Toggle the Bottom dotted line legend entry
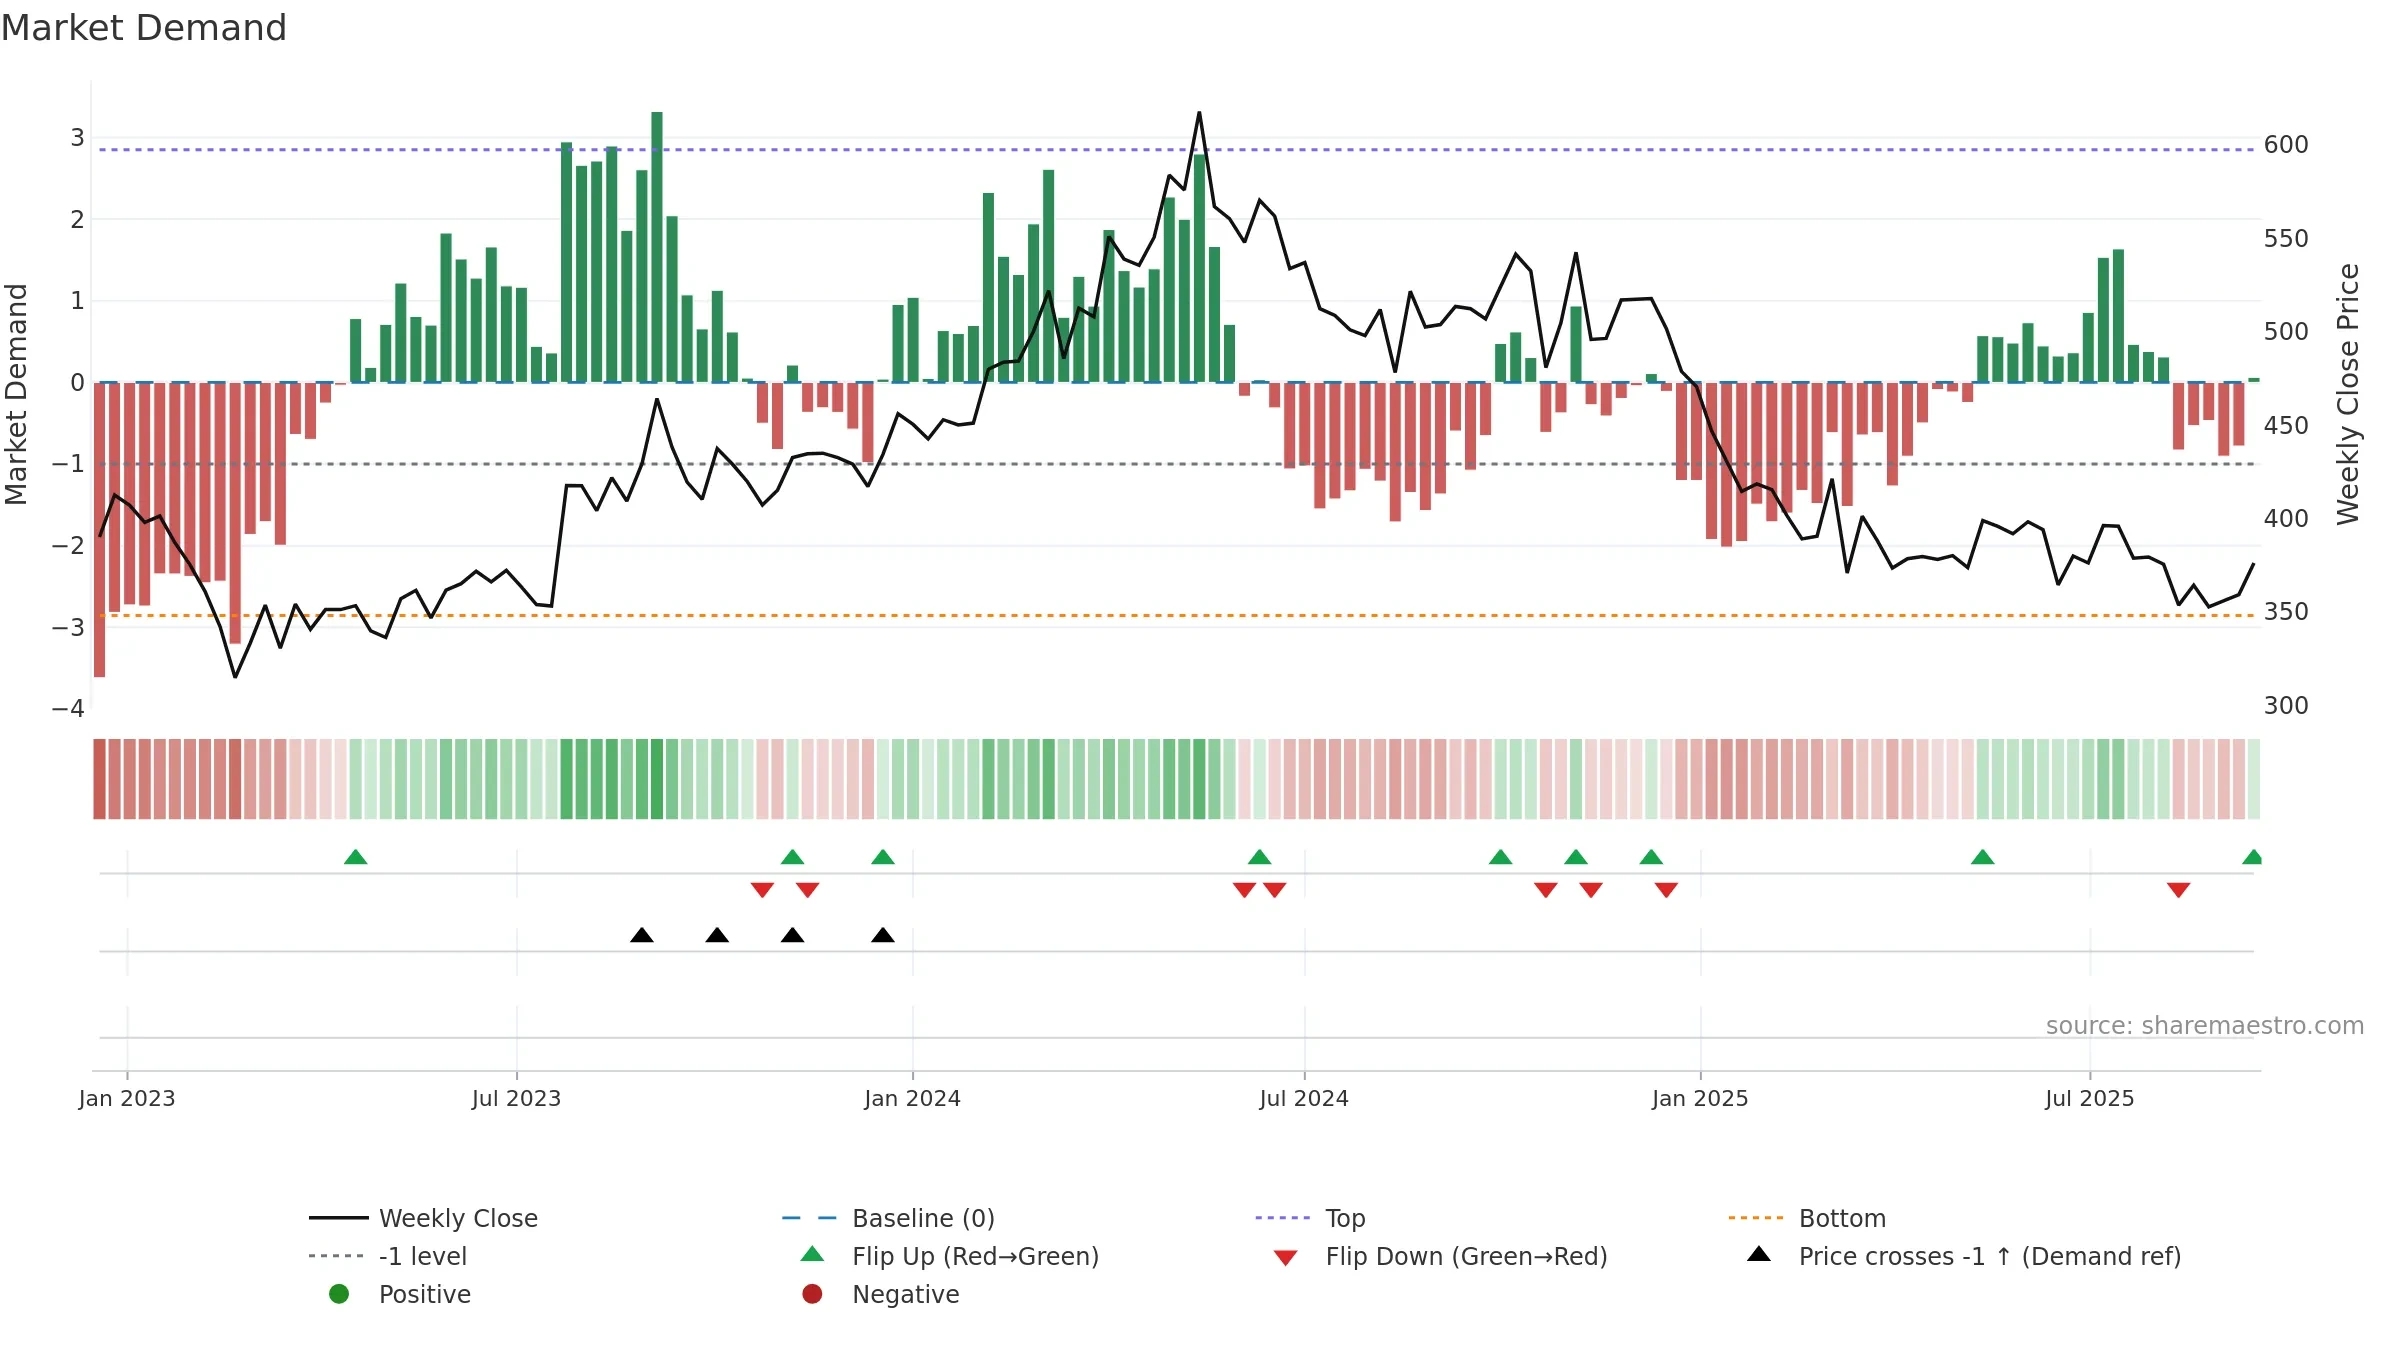The image size is (2400, 1350). click(x=1807, y=1218)
